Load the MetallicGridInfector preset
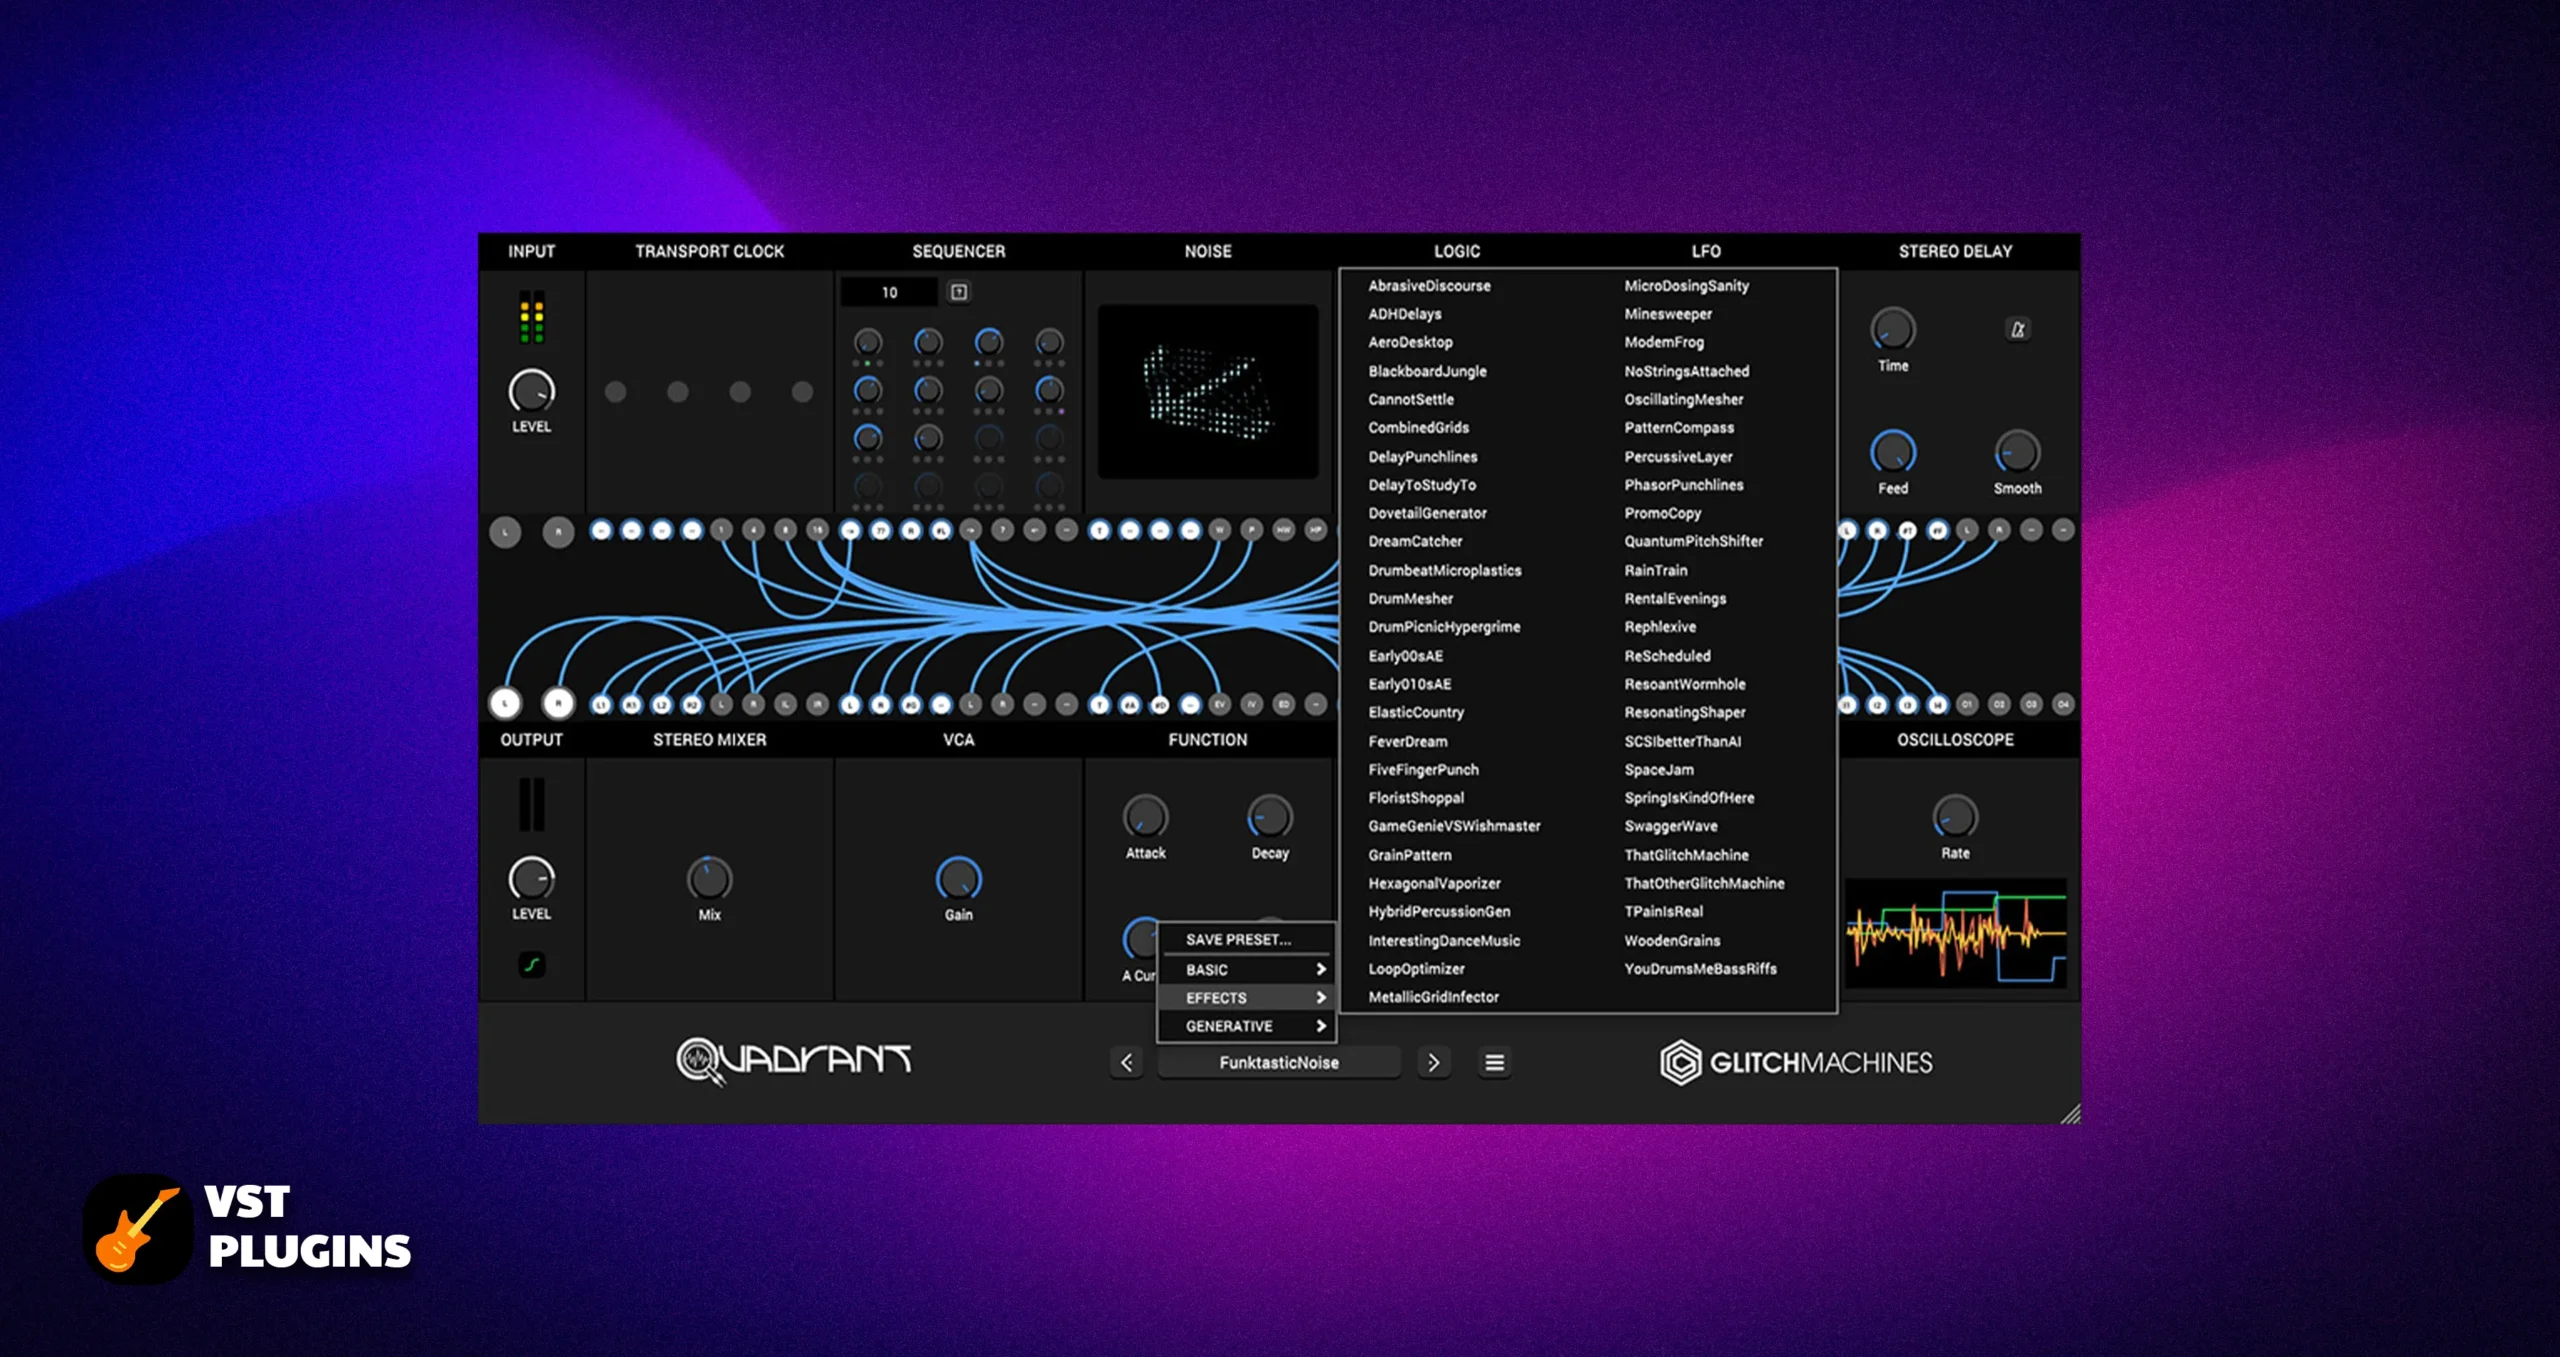The height and width of the screenshot is (1357, 2560). click(1433, 997)
